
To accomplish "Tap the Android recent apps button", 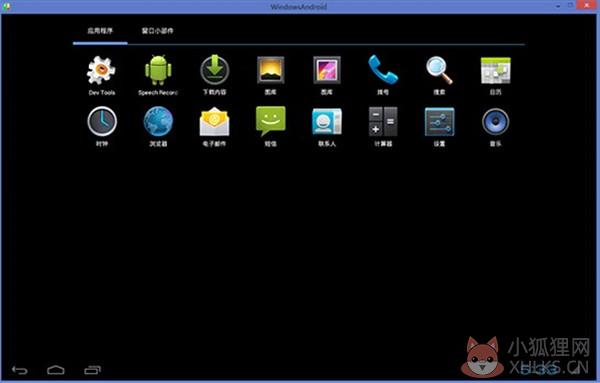I will pos(92,370).
